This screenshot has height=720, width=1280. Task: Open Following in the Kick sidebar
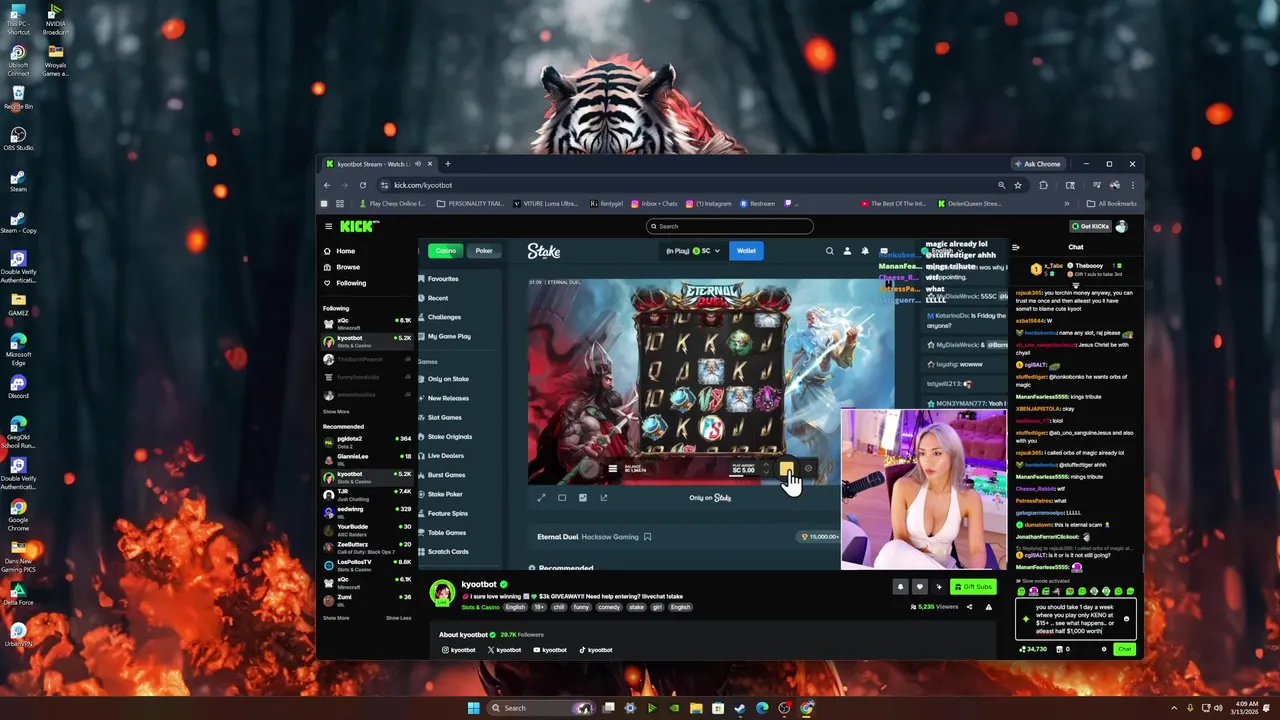(345, 283)
